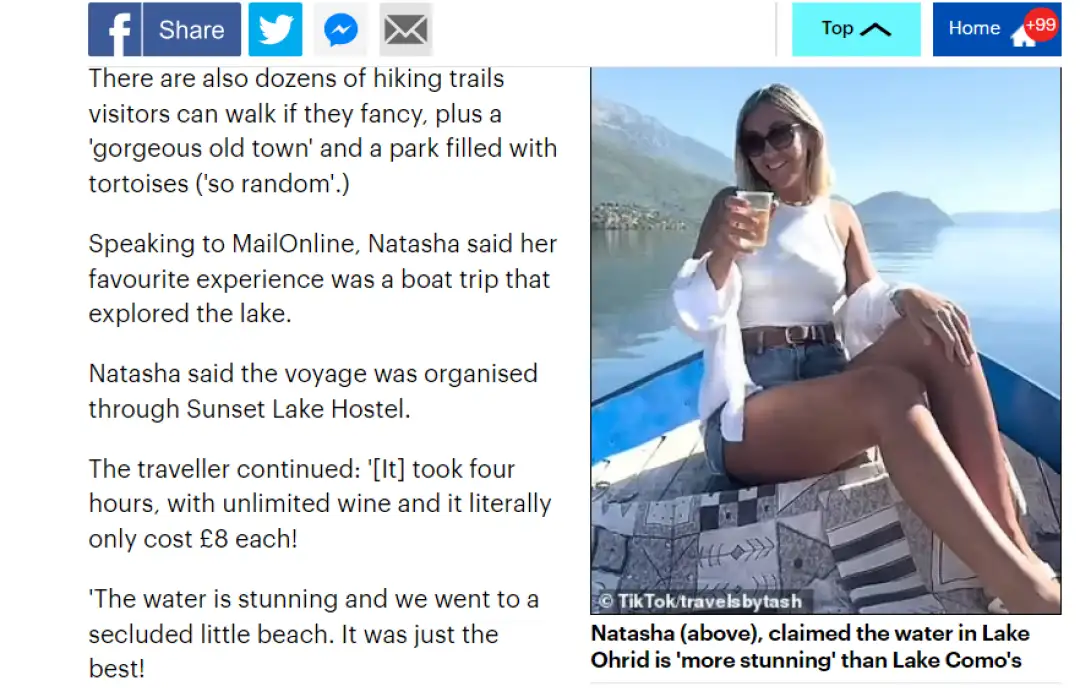Email the article using the envelope icon
The width and height of the screenshot is (1080, 697).
coord(406,30)
